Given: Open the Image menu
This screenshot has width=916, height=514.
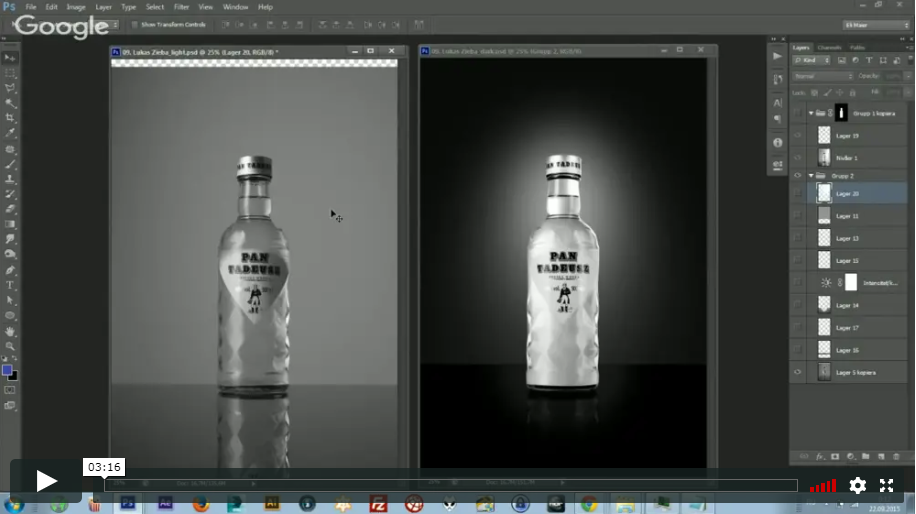Looking at the screenshot, I should coord(75,7).
